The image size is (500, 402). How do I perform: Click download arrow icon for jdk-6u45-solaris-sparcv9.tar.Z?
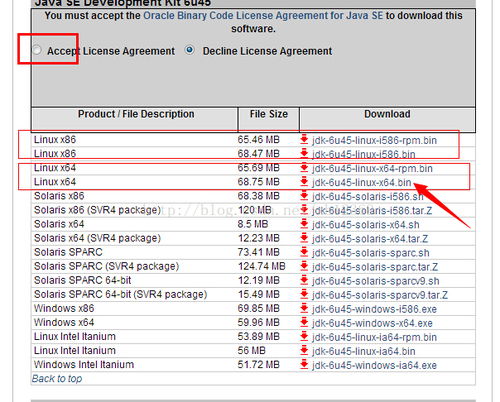point(304,294)
